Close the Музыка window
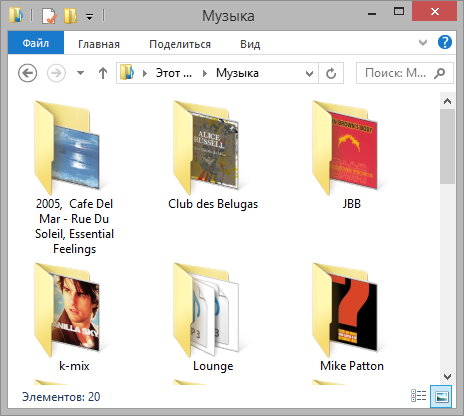This screenshot has height=416, width=464. [x=435, y=12]
